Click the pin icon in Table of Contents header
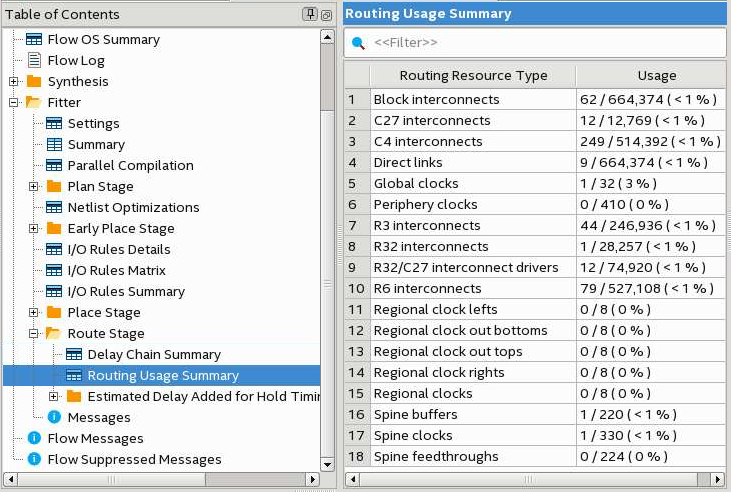The image size is (731, 492). 310,14
